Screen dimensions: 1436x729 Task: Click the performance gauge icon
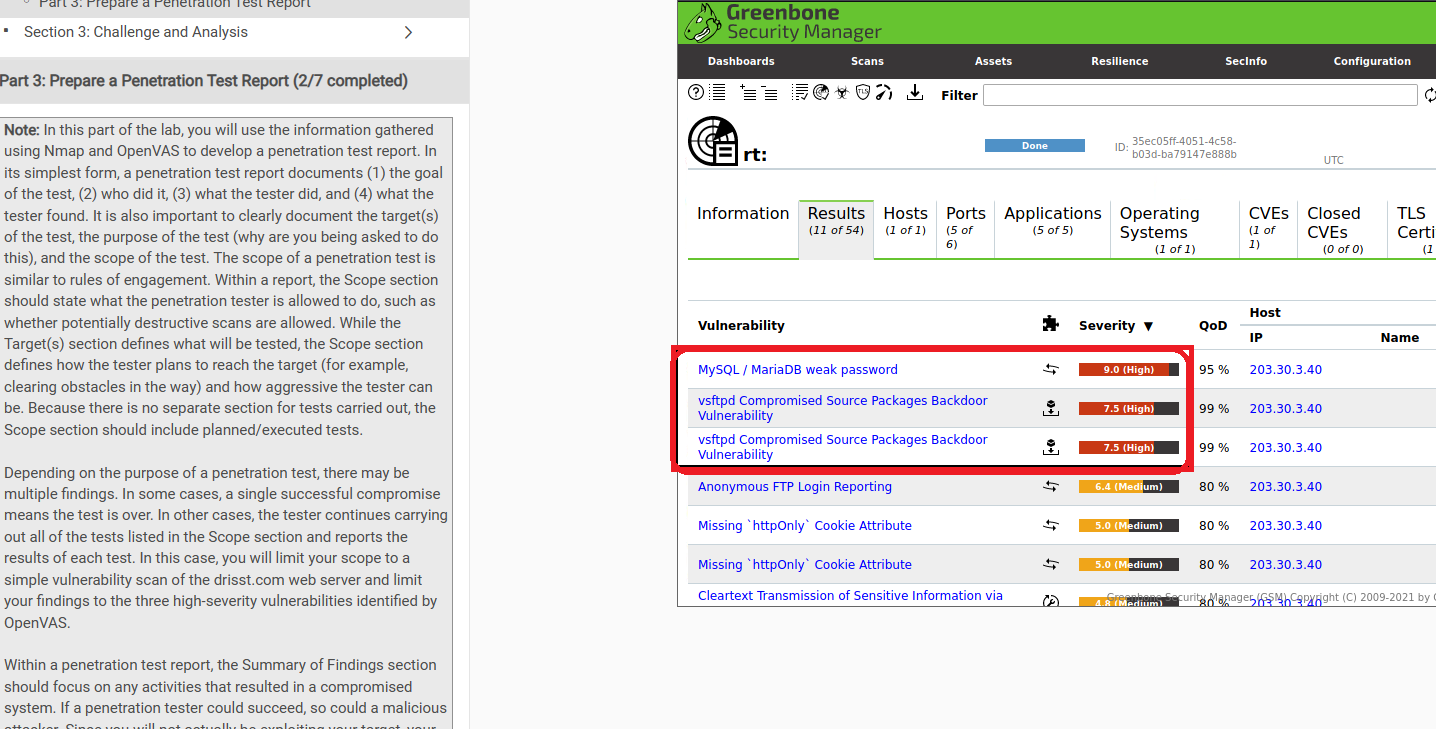tap(883, 92)
